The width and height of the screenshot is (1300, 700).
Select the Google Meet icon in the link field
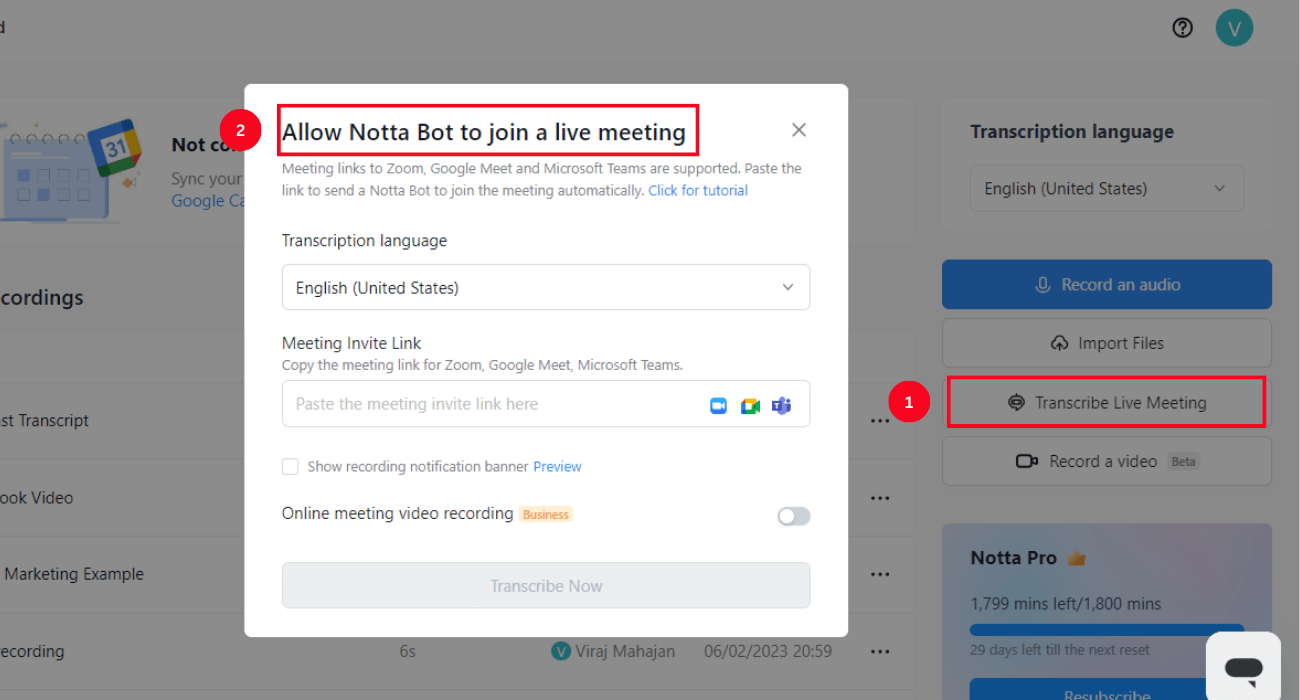coord(750,405)
